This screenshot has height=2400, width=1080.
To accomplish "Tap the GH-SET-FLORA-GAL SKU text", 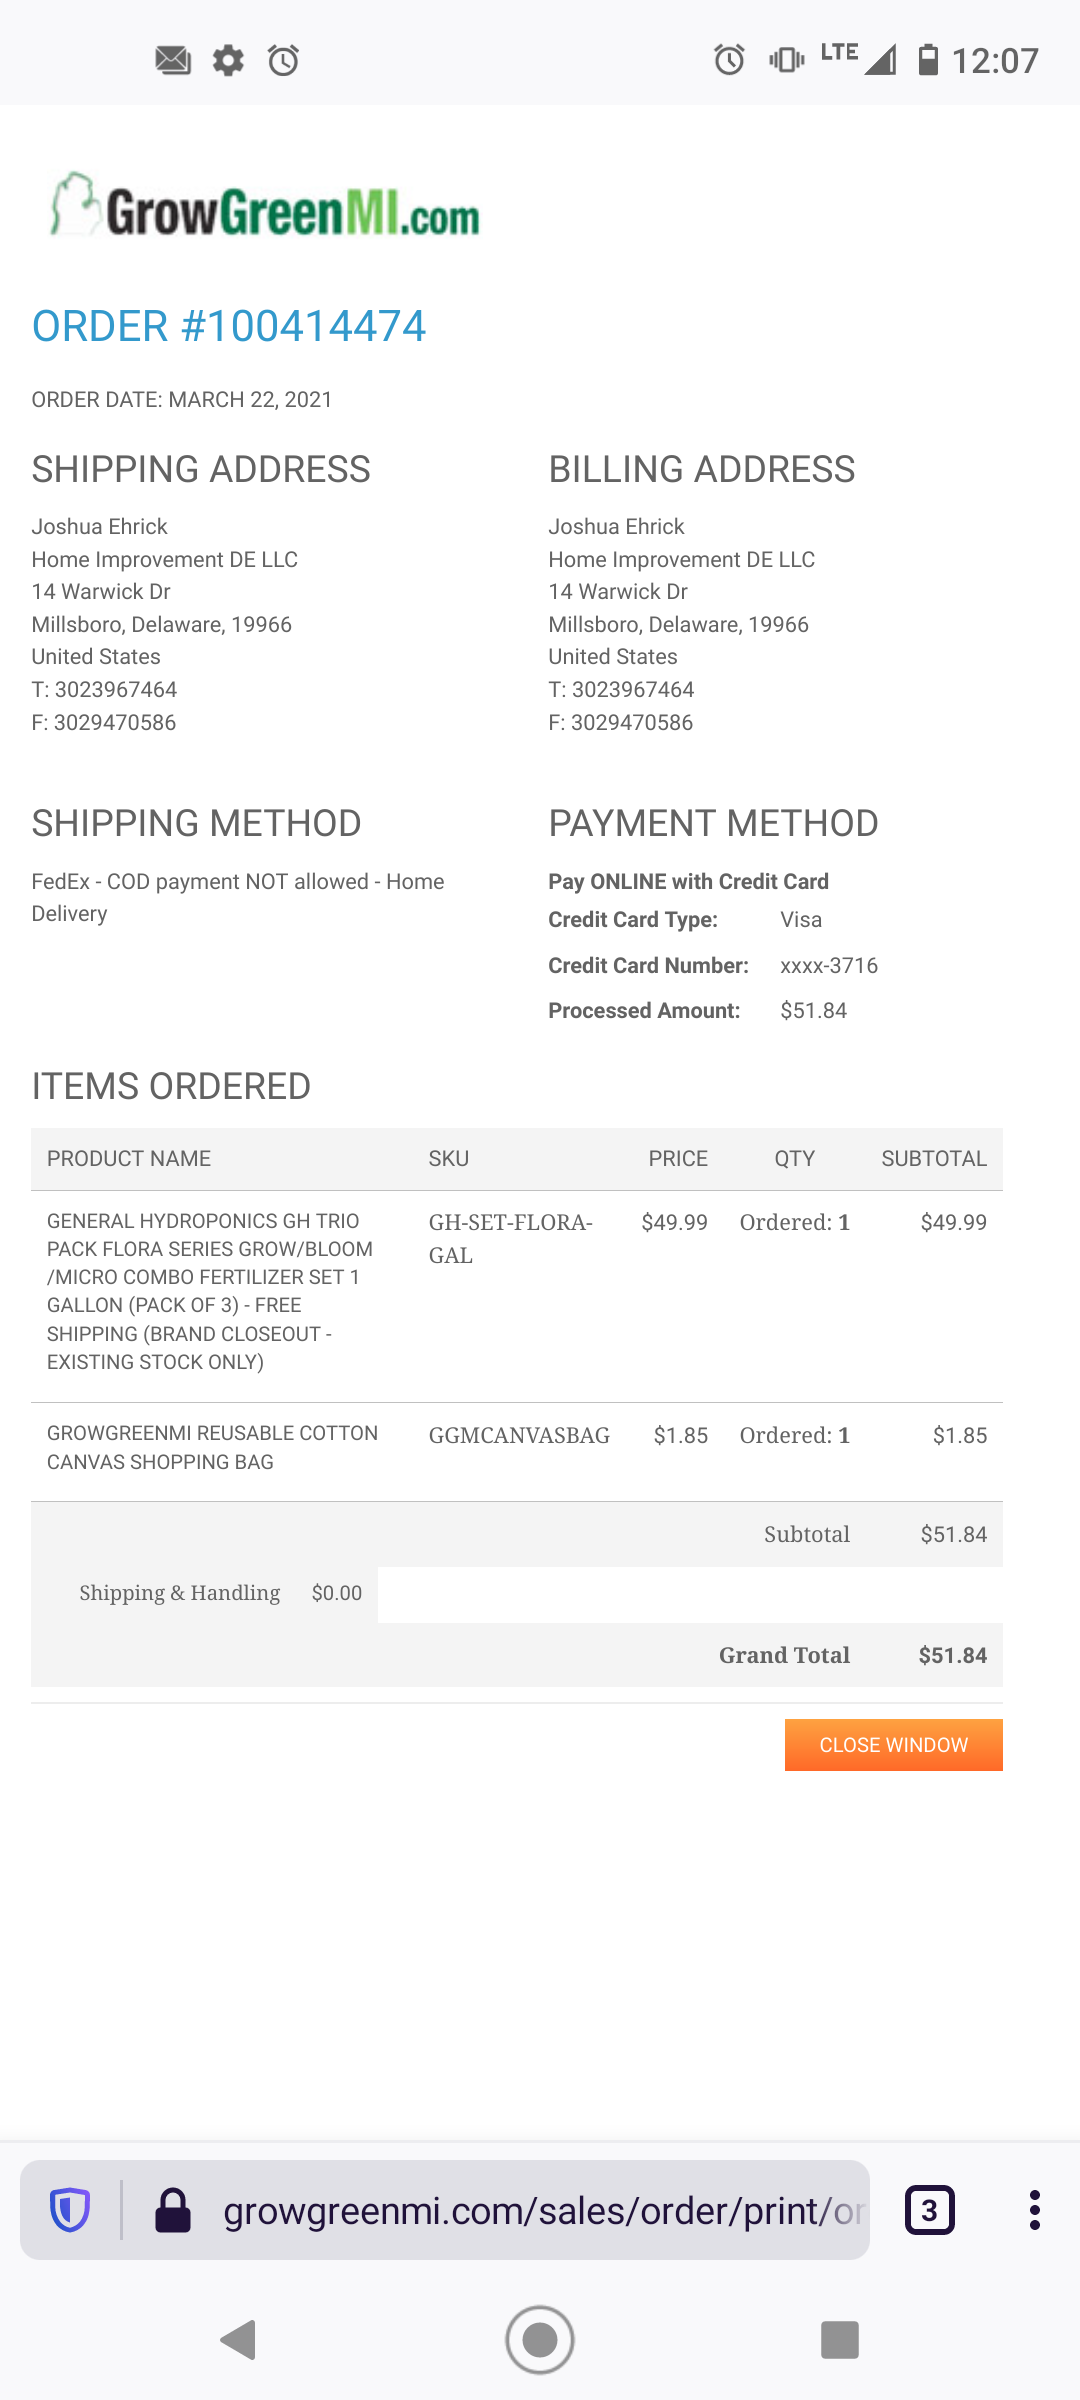I will (x=510, y=1238).
